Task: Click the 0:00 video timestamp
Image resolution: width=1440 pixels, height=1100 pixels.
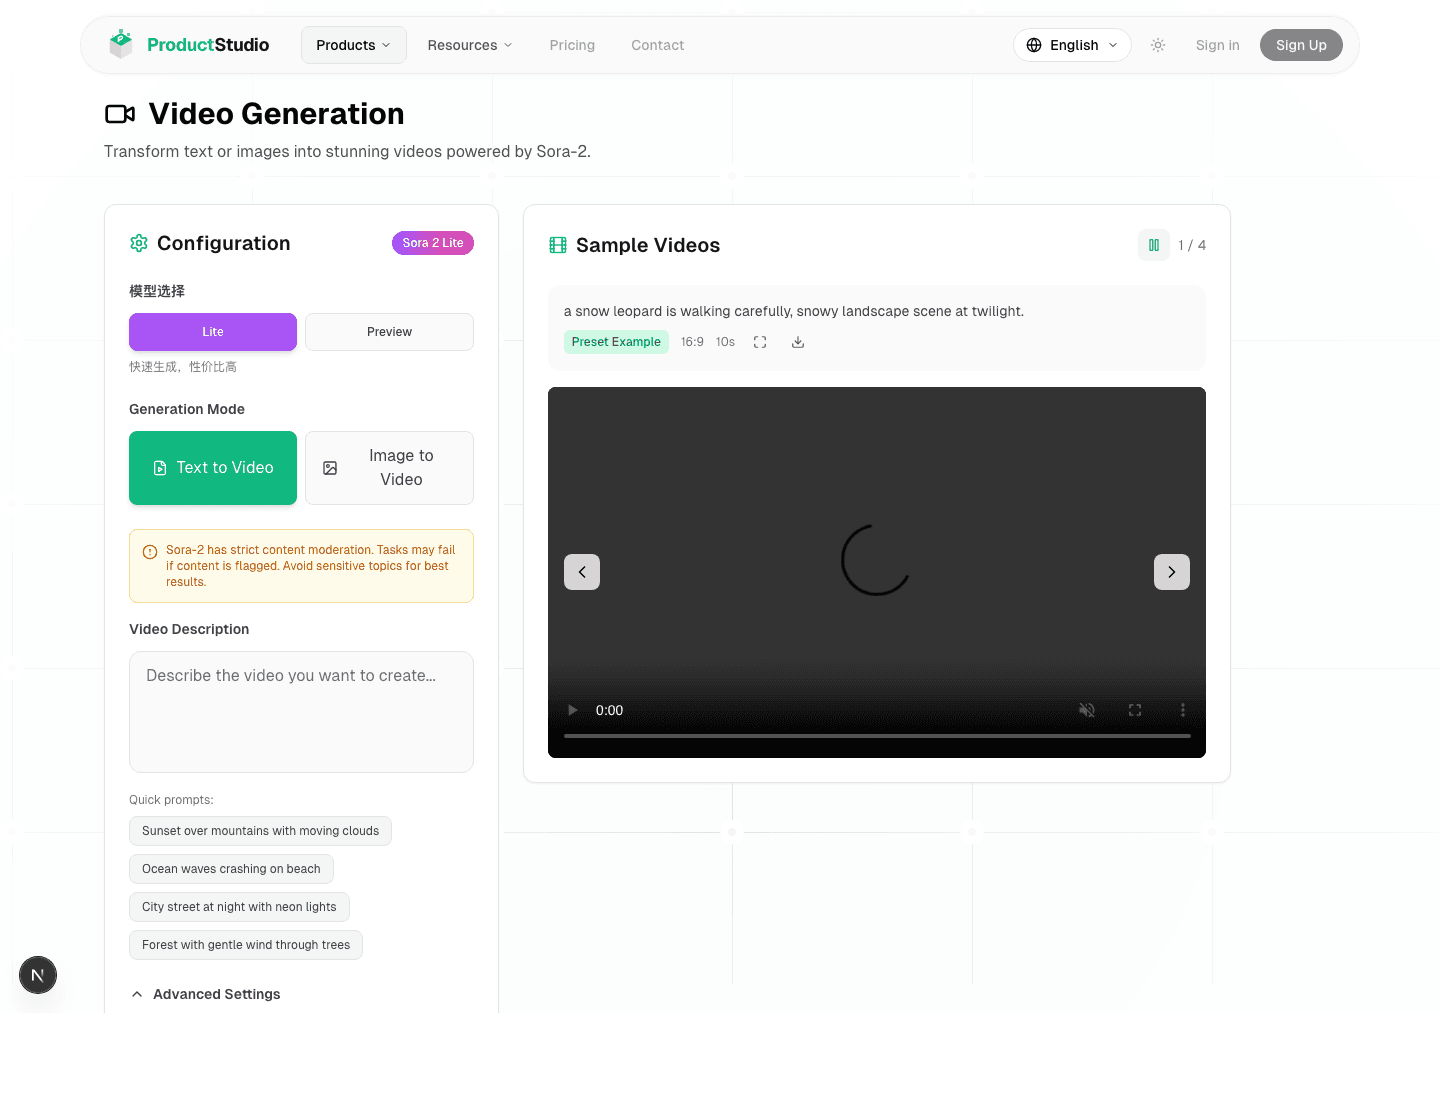Action: coord(609,710)
